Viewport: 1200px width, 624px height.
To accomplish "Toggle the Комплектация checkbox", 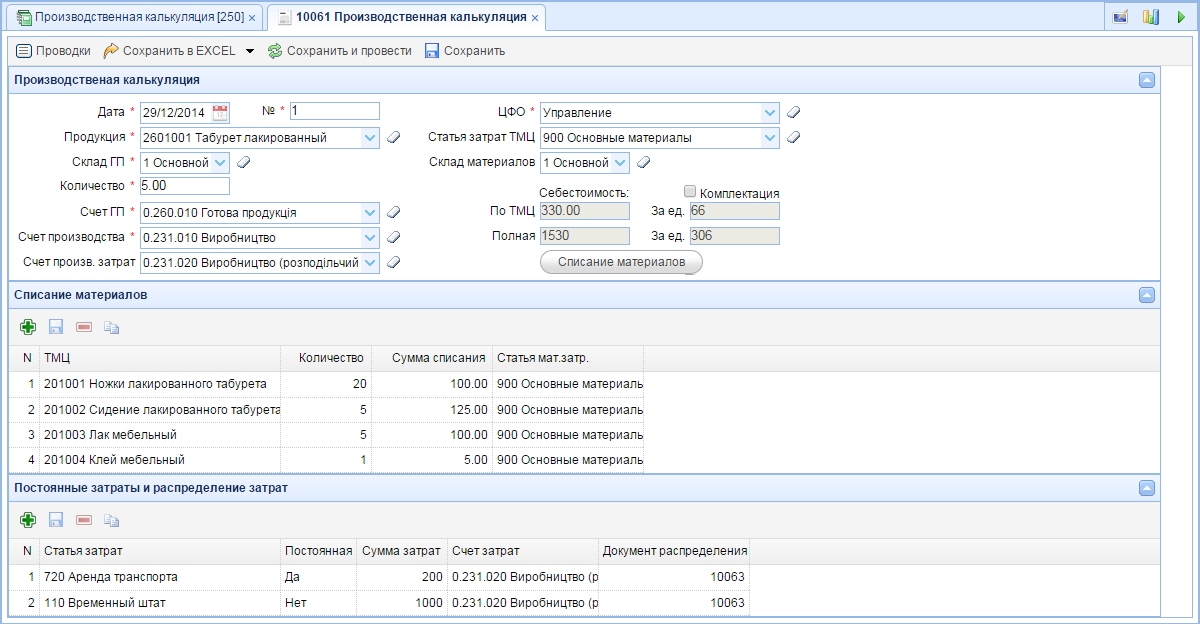I will [690, 191].
